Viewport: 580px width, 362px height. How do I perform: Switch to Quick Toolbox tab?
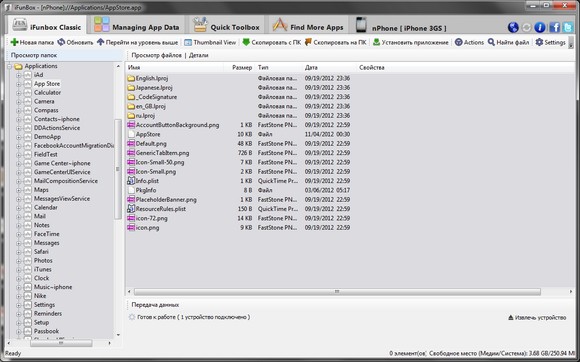[x=227, y=26]
